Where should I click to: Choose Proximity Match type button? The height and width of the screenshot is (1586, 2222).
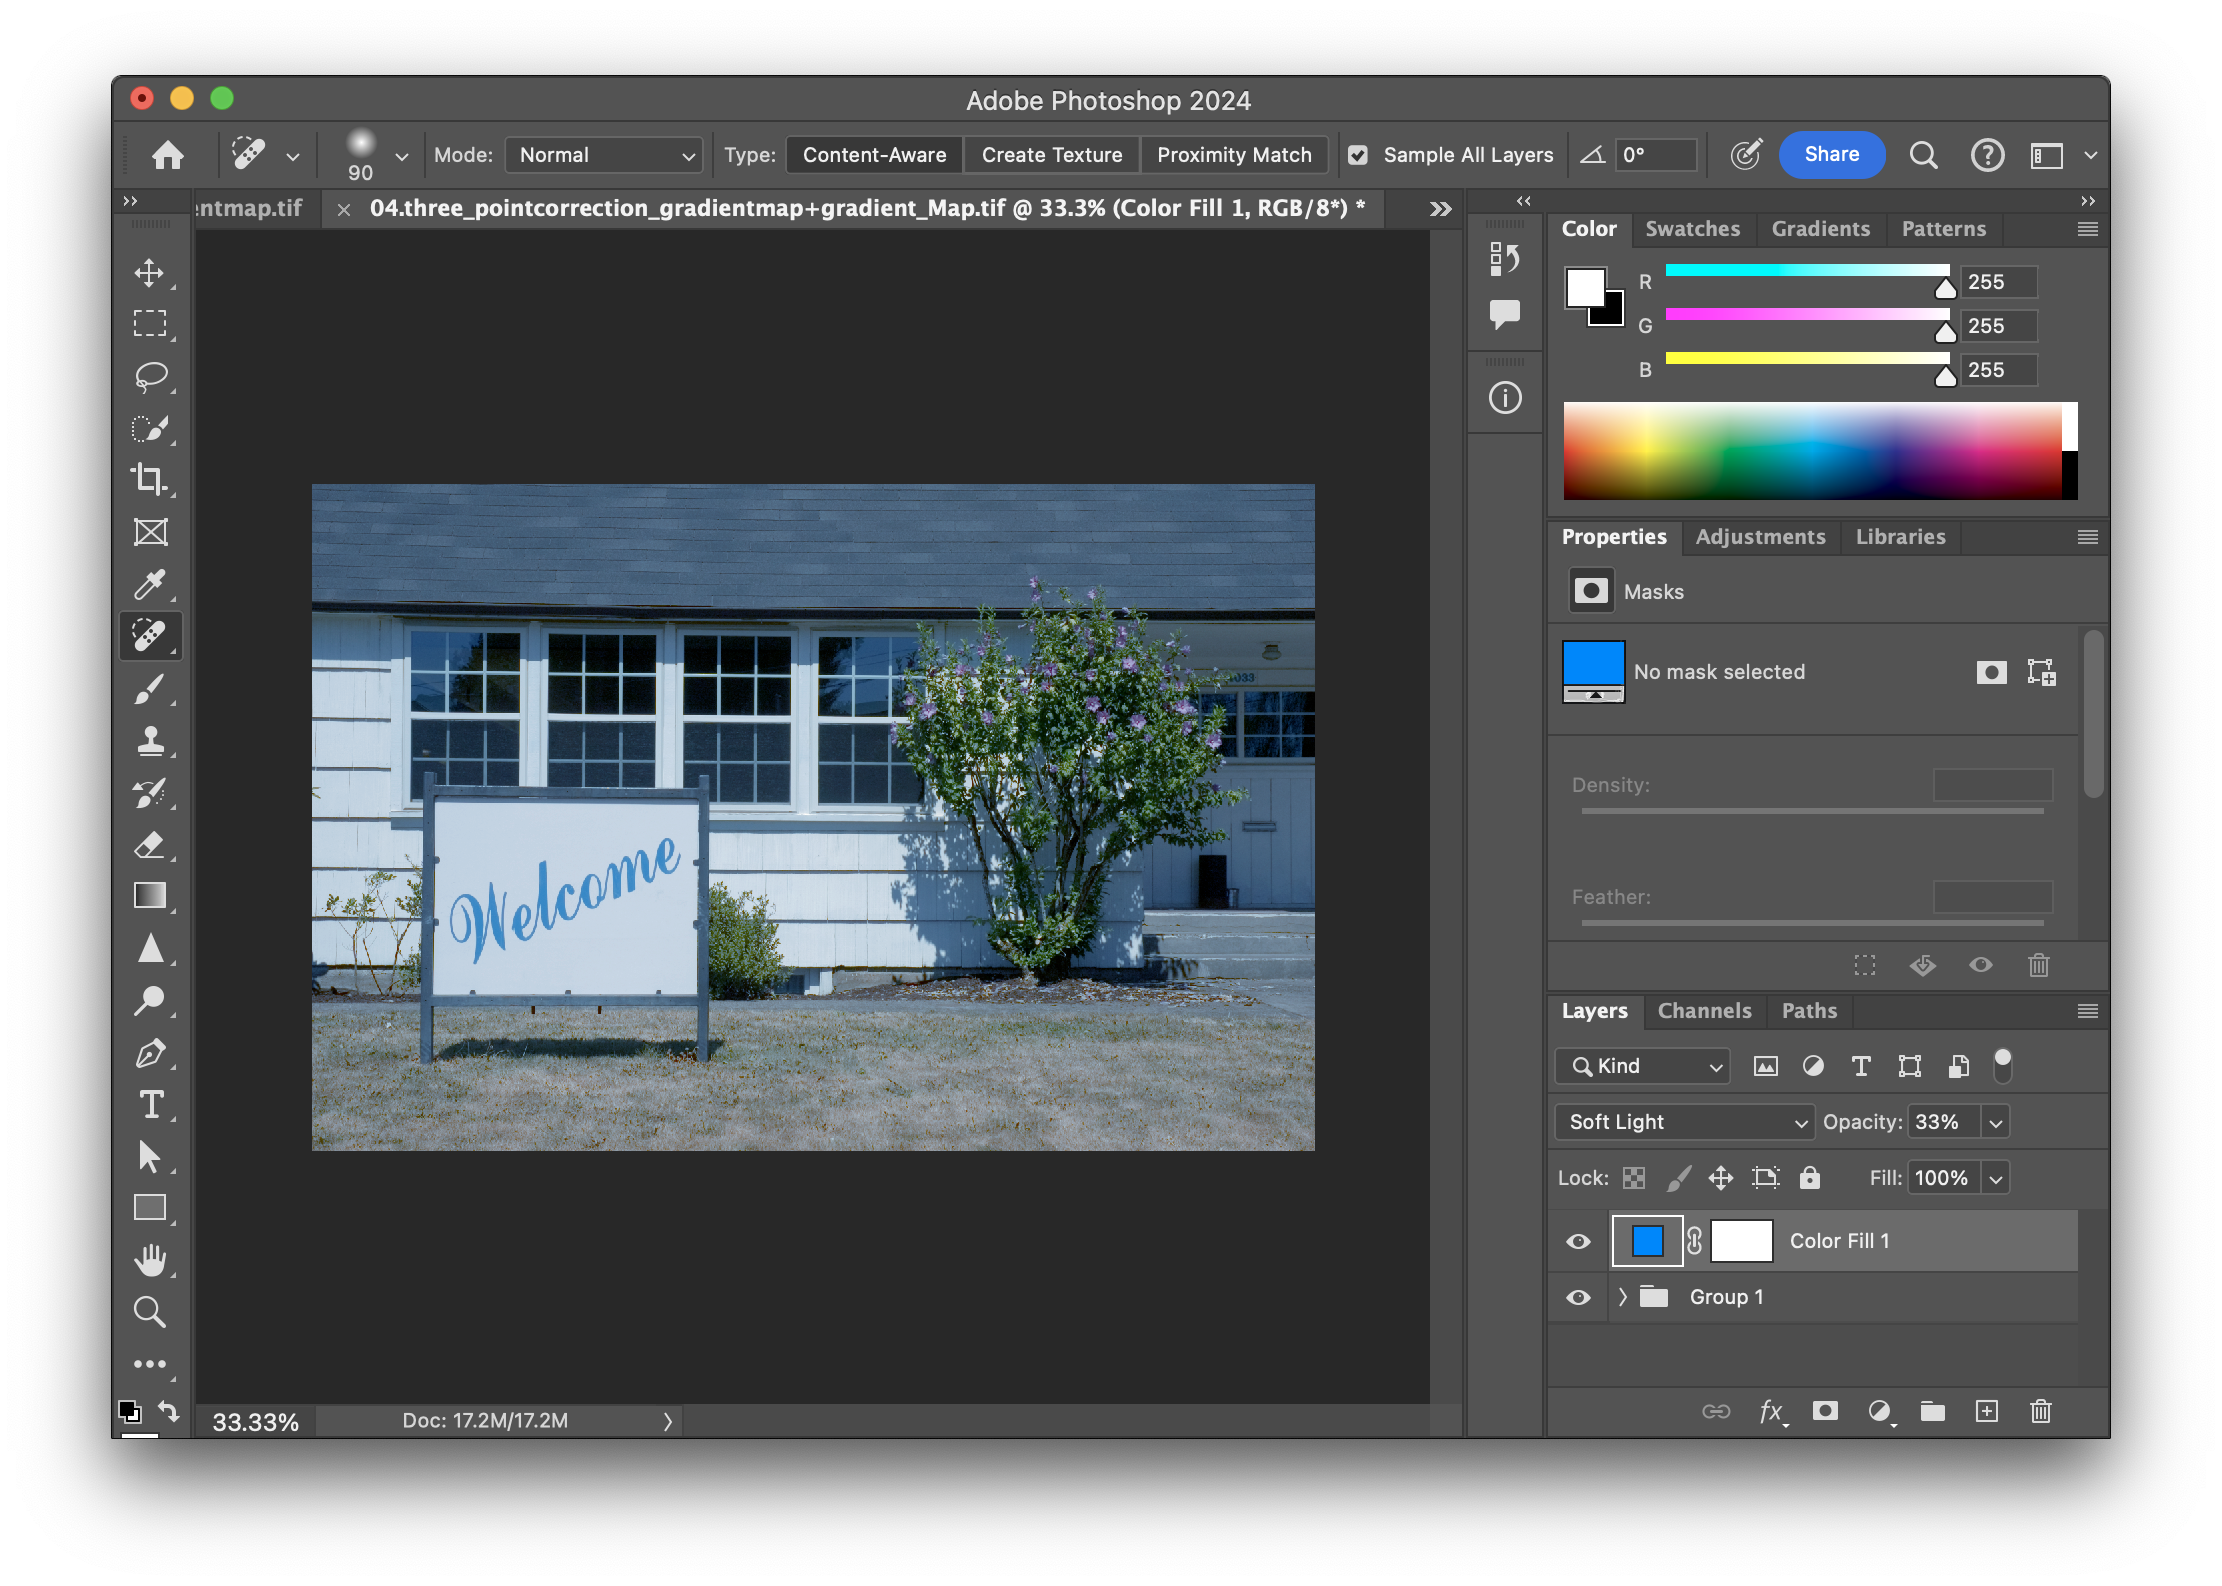(x=1233, y=155)
